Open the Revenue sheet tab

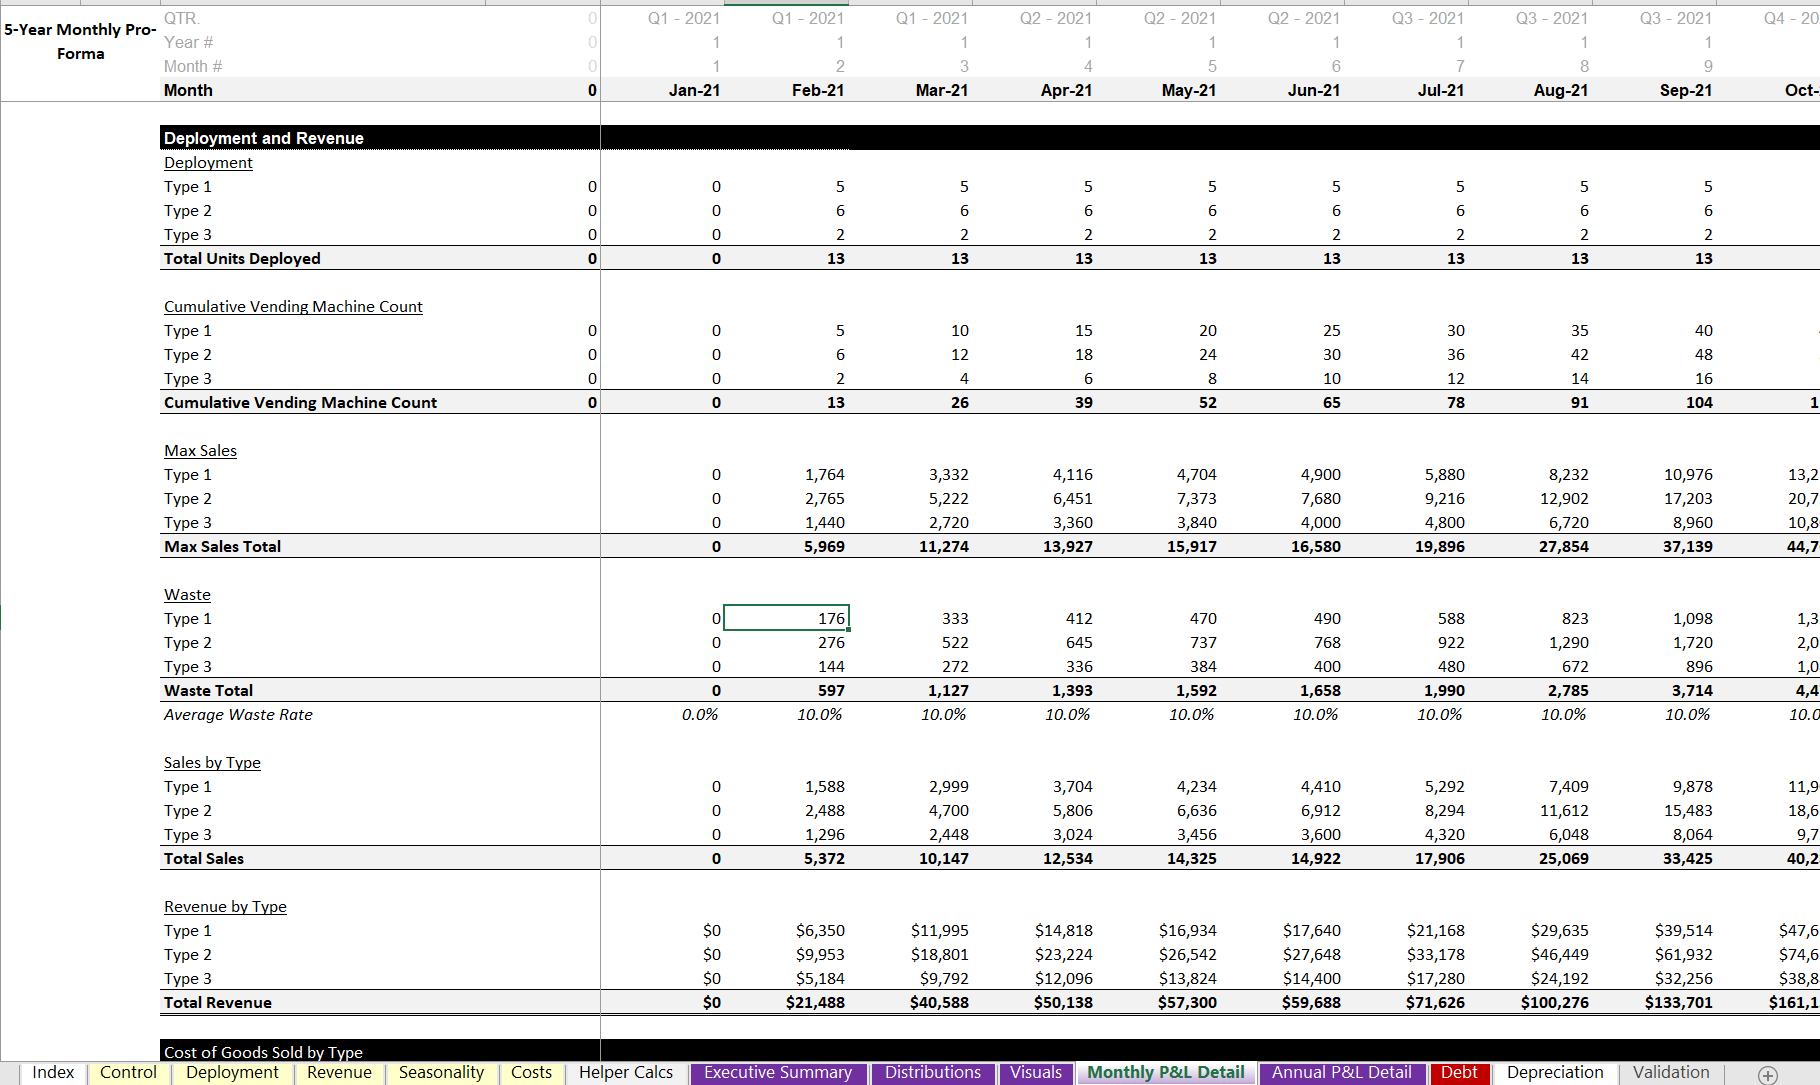tap(339, 1072)
